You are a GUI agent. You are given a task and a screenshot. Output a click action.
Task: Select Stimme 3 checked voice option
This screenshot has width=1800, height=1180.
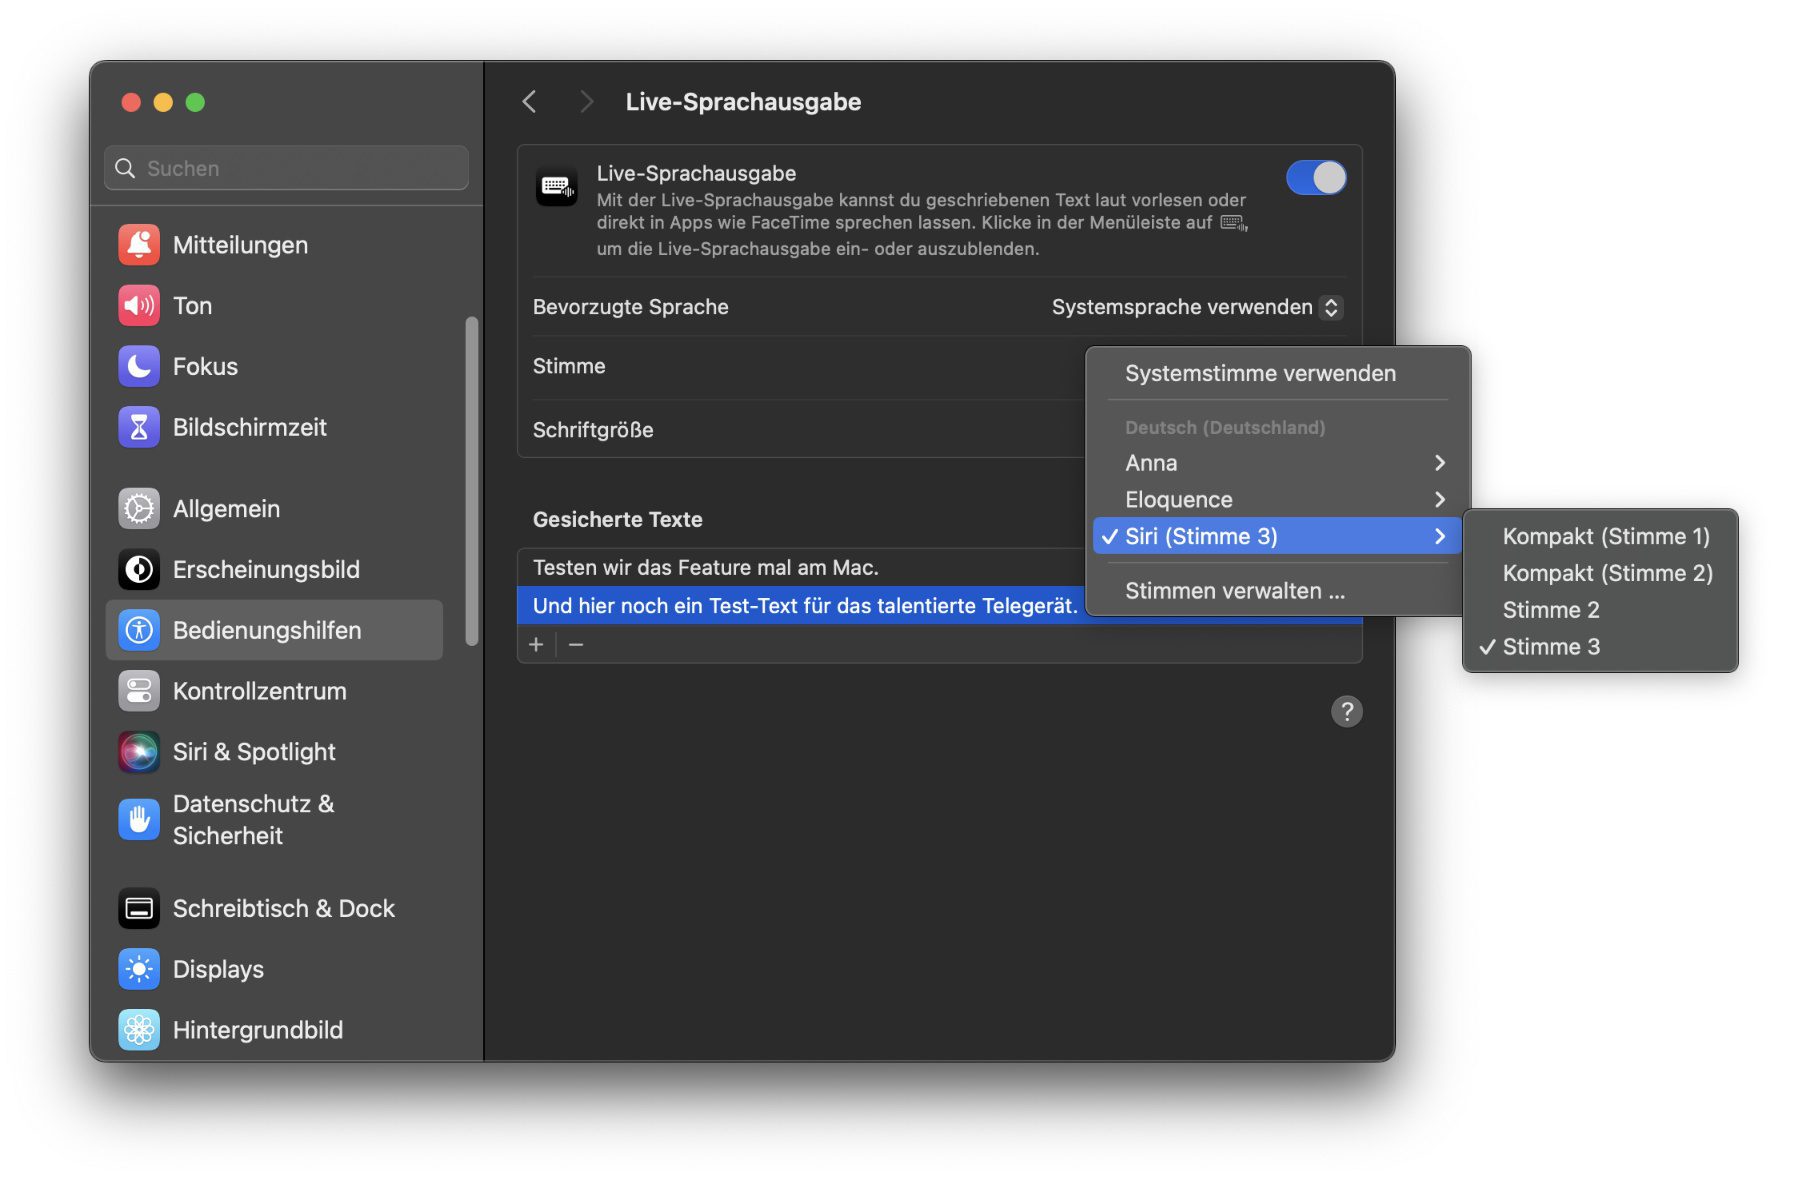[x=1550, y=647]
